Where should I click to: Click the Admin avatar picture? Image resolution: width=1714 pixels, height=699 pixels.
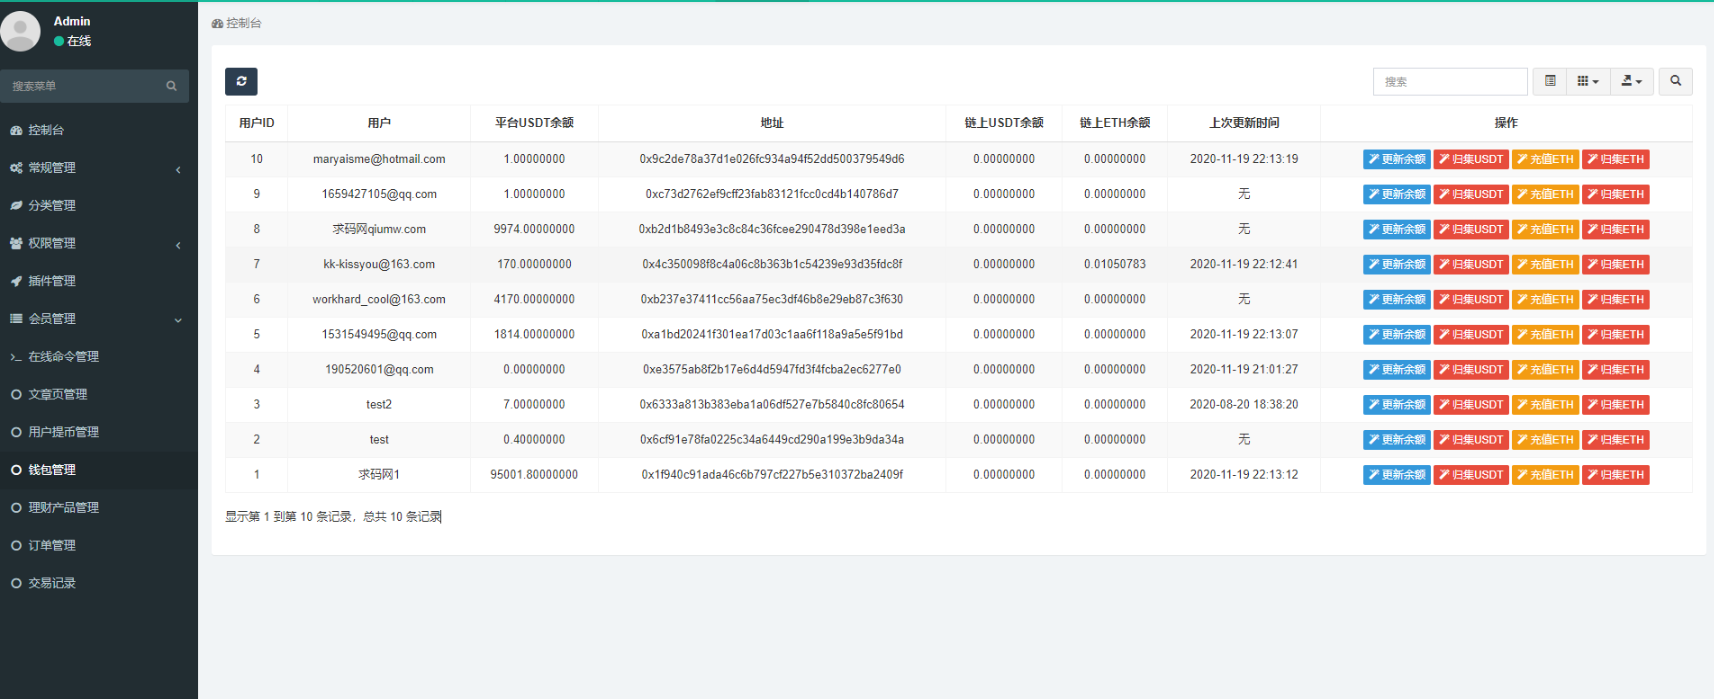point(21,31)
